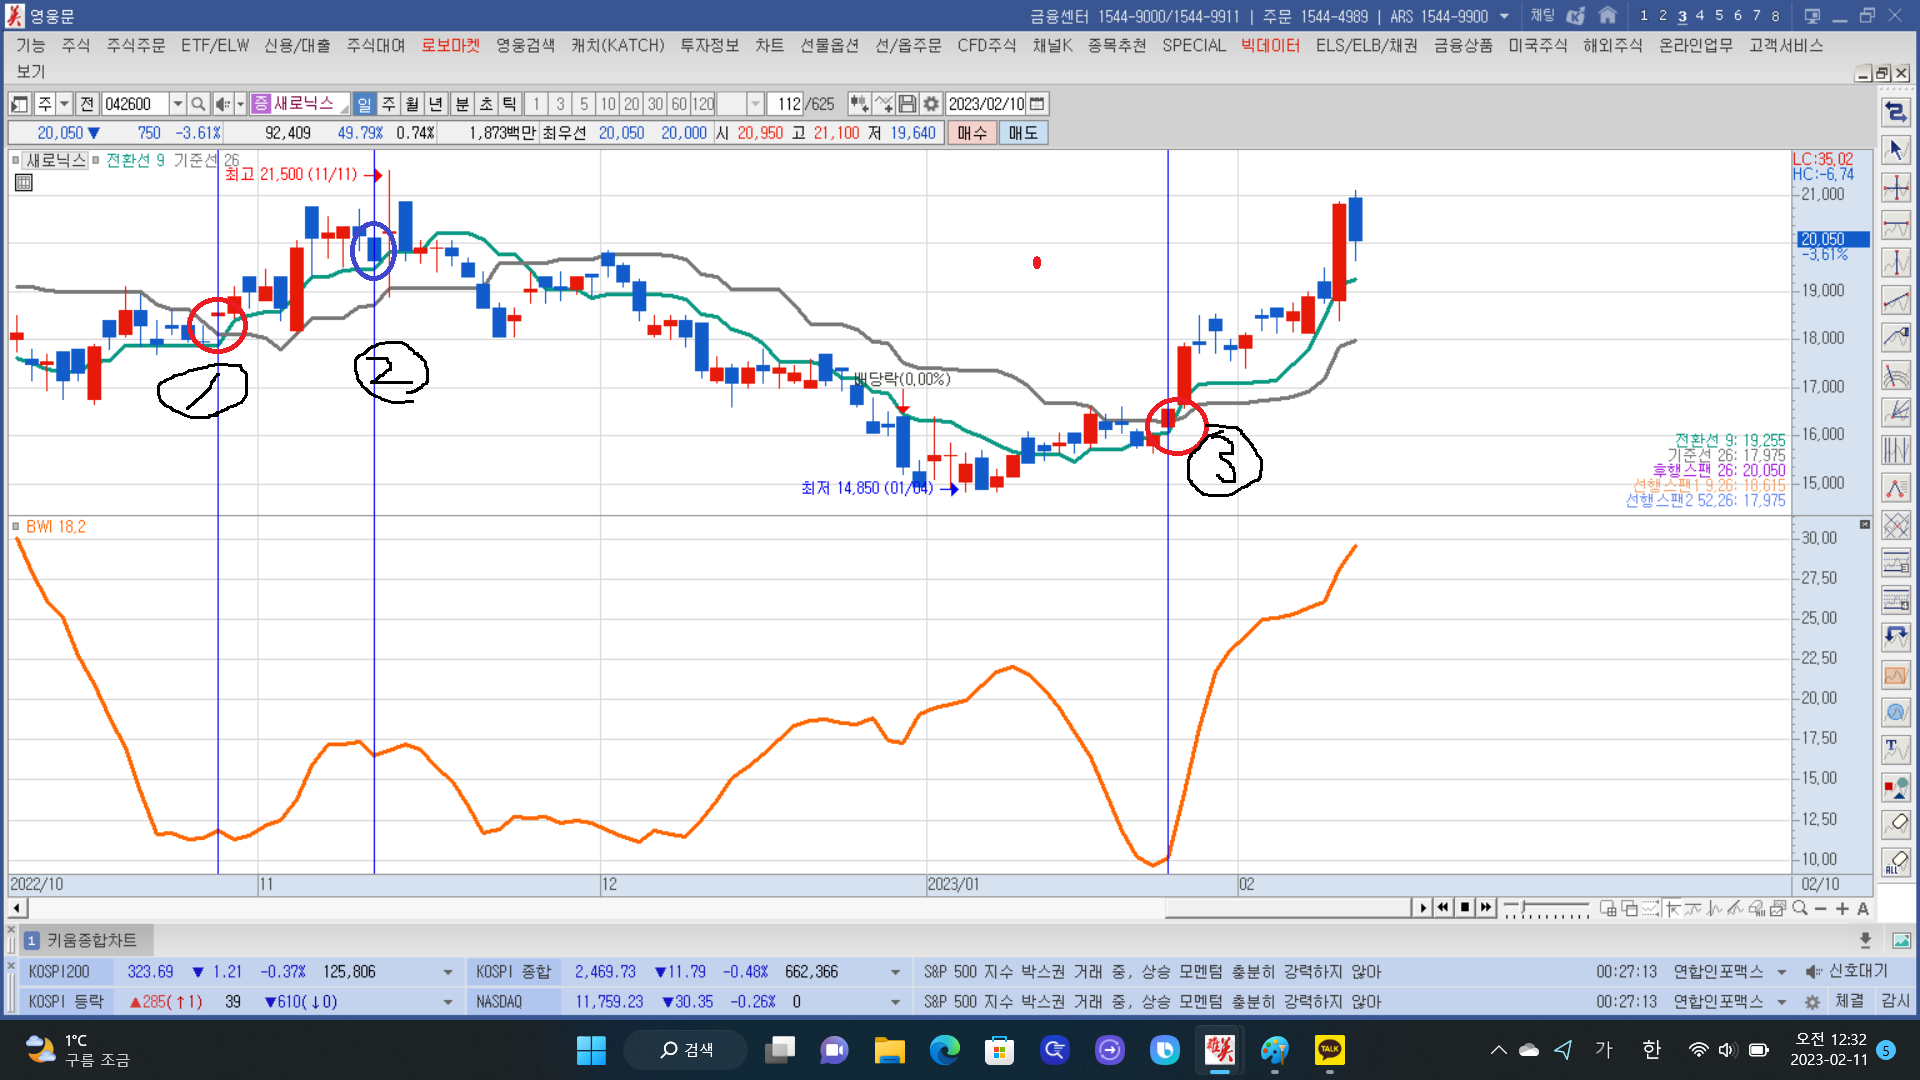Select the crosshair tool in right toolbar

coord(1896,188)
